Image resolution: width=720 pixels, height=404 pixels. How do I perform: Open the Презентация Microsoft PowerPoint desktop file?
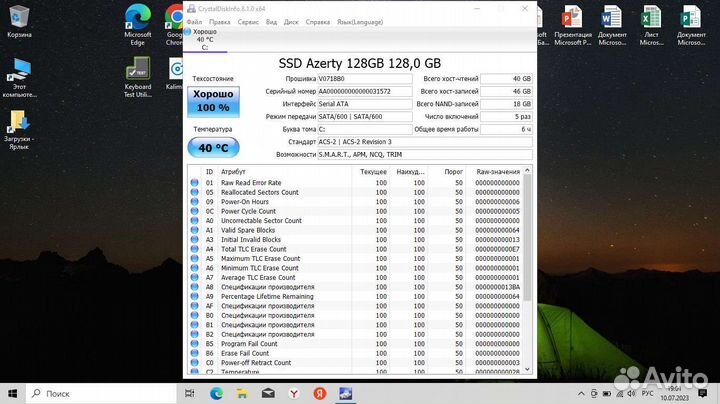point(572,25)
